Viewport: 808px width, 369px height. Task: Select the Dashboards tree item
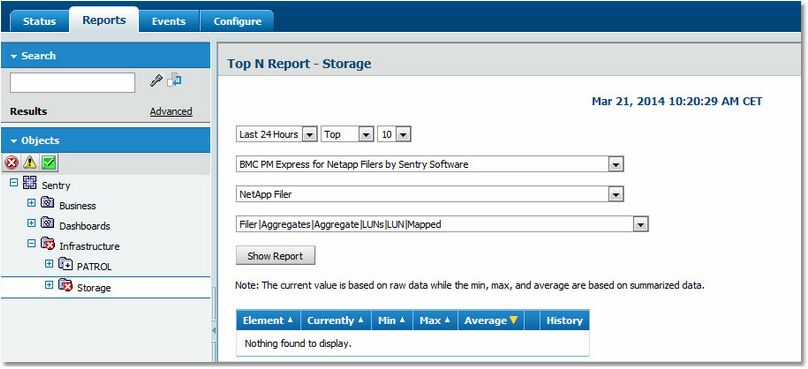(x=85, y=226)
